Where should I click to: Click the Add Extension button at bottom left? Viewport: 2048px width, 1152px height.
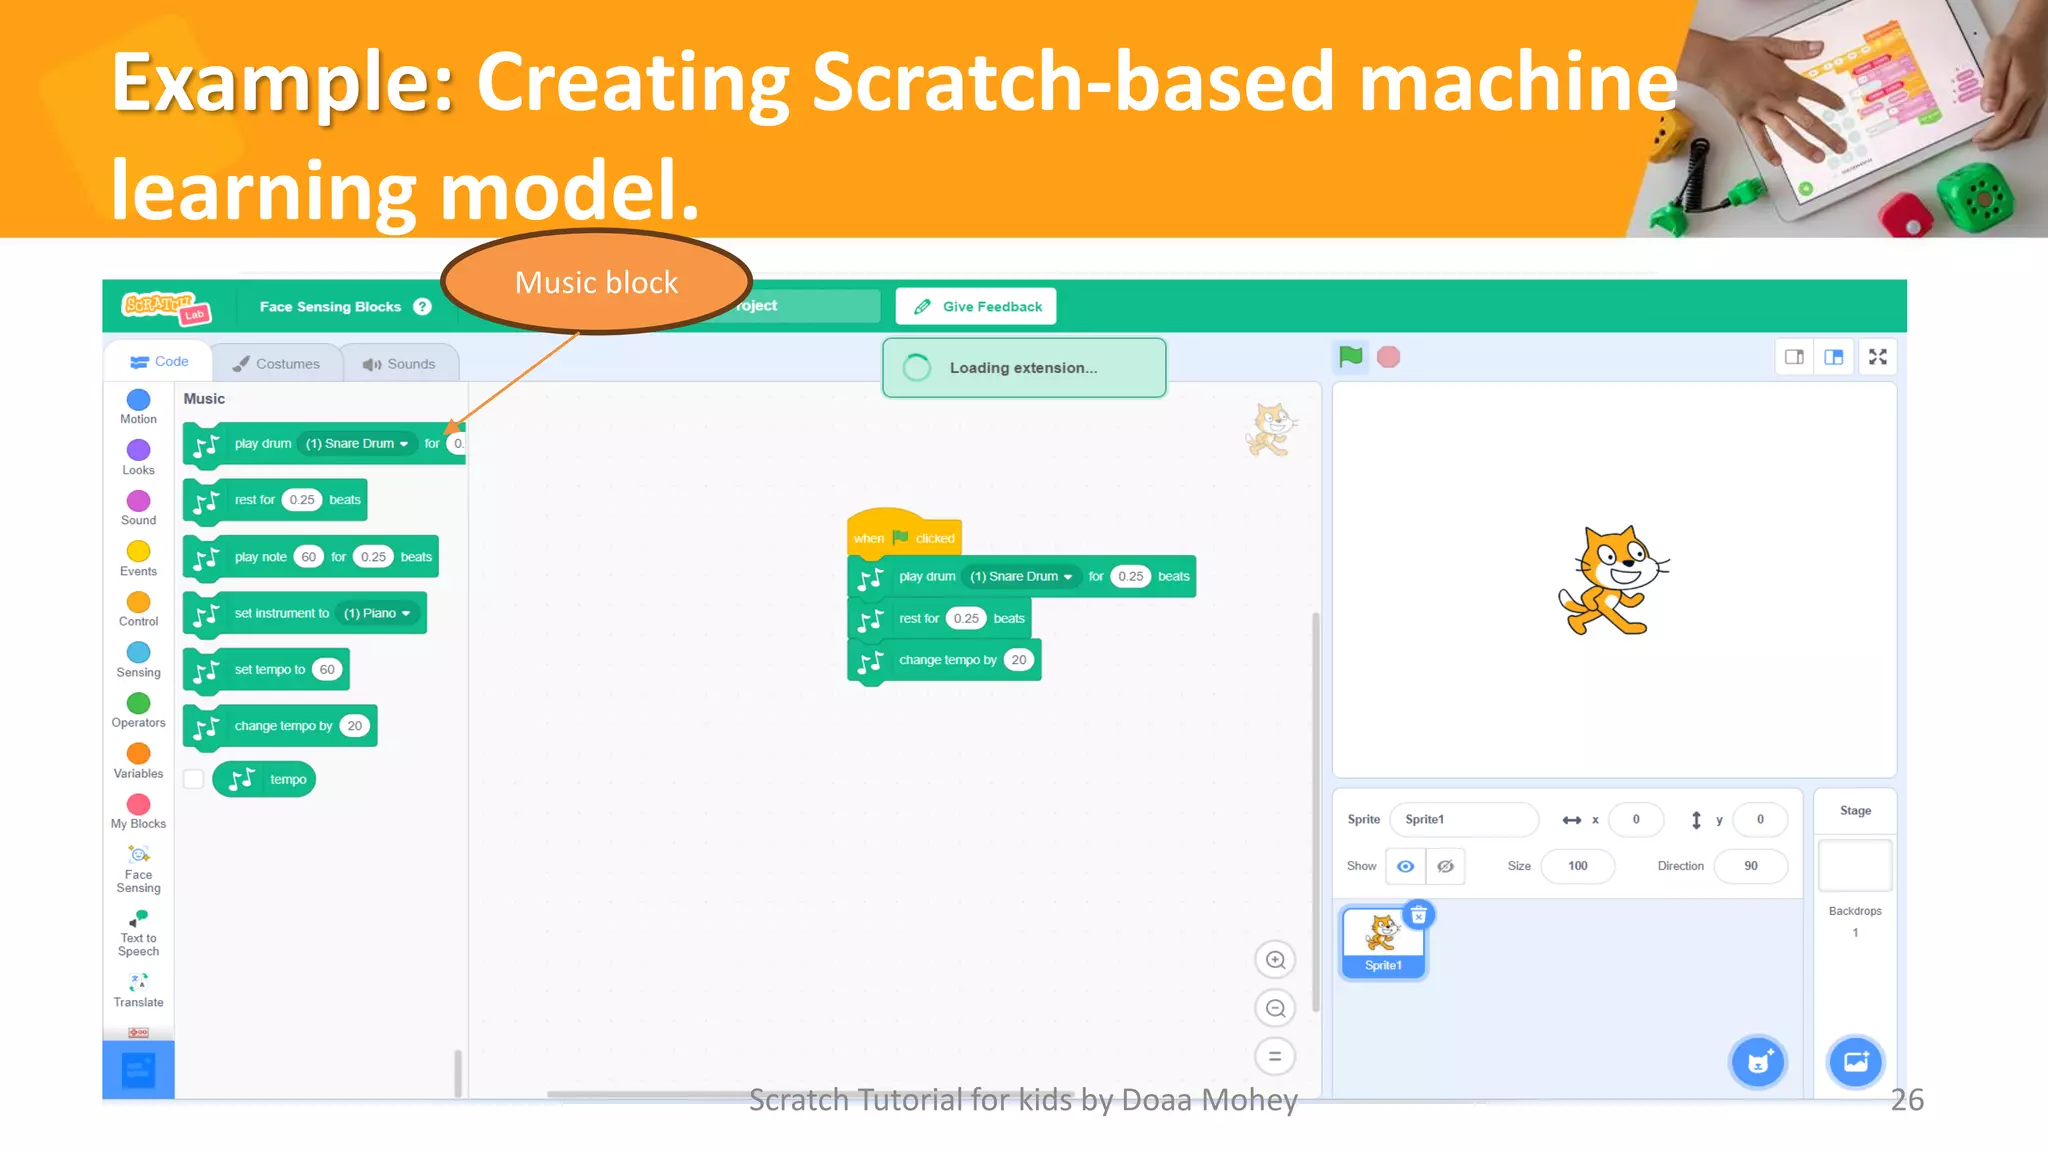pos(138,1070)
